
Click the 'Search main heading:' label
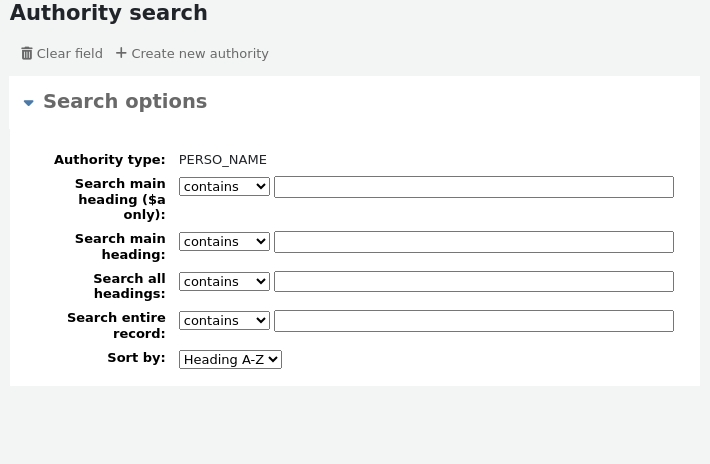pyautogui.click(x=121, y=246)
